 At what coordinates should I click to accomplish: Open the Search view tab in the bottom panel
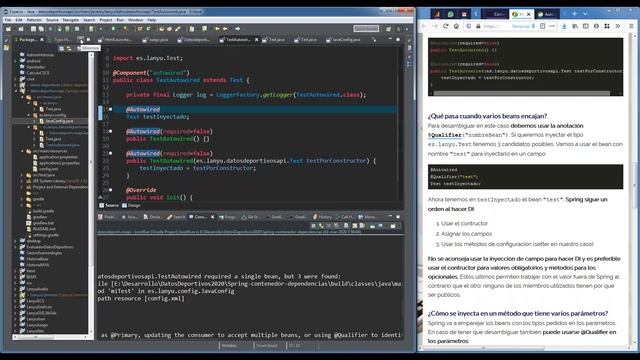[x=176, y=217]
